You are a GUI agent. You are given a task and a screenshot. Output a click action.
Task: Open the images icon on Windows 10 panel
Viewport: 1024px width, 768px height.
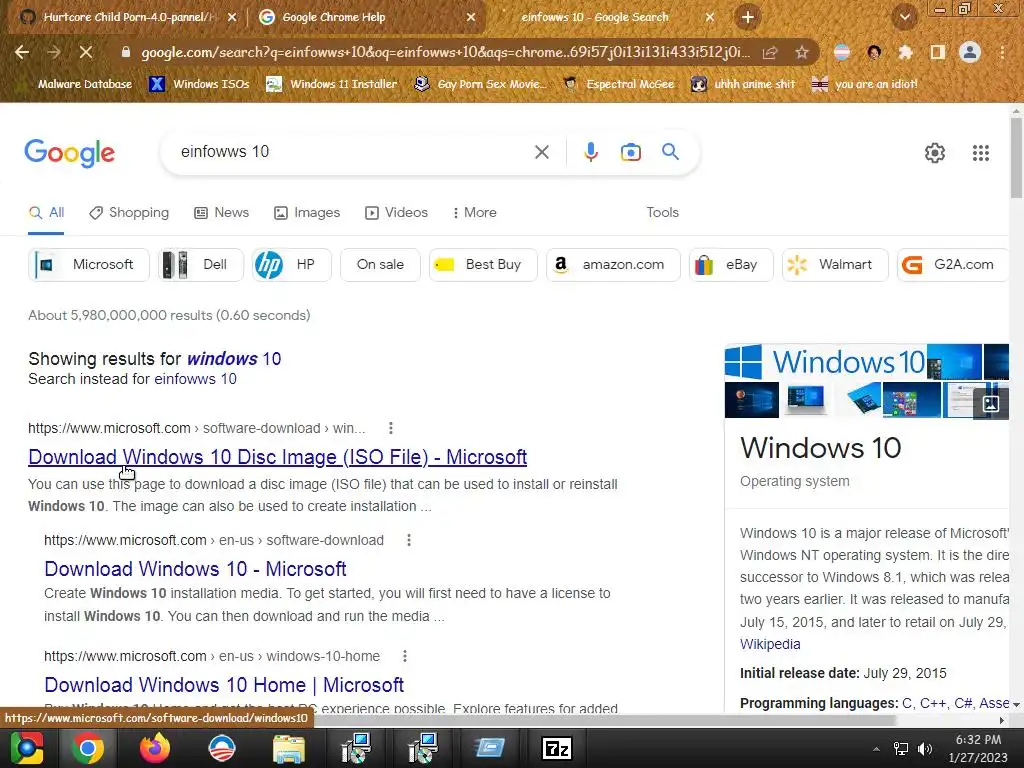click(x=990, y=402)
